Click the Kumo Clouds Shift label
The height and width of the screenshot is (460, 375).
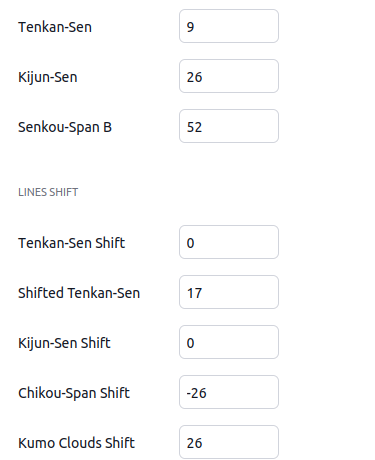[77, 443]
